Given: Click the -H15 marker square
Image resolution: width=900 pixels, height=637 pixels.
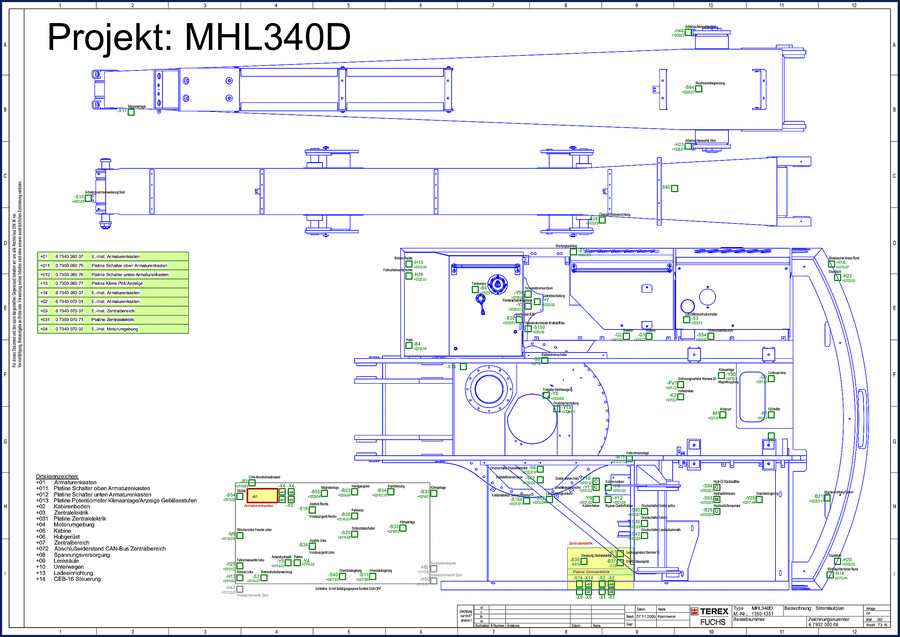Looking at the screenshot, I should (409, 264).
